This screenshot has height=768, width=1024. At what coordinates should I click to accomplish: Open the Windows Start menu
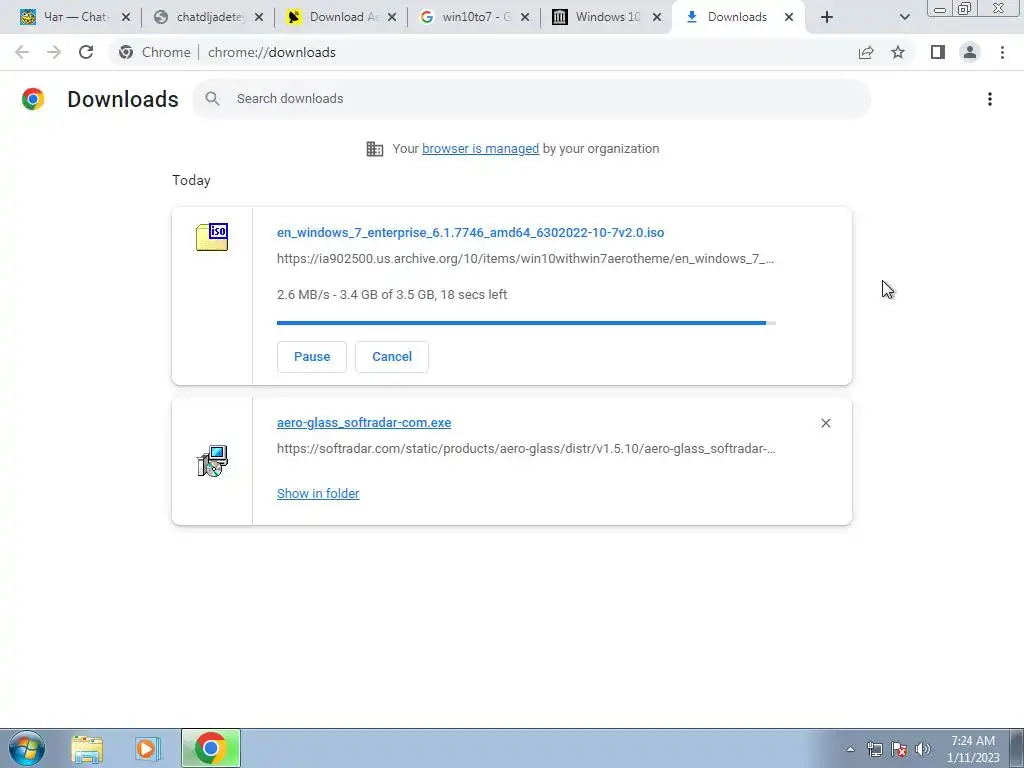(x=27, y=748)
